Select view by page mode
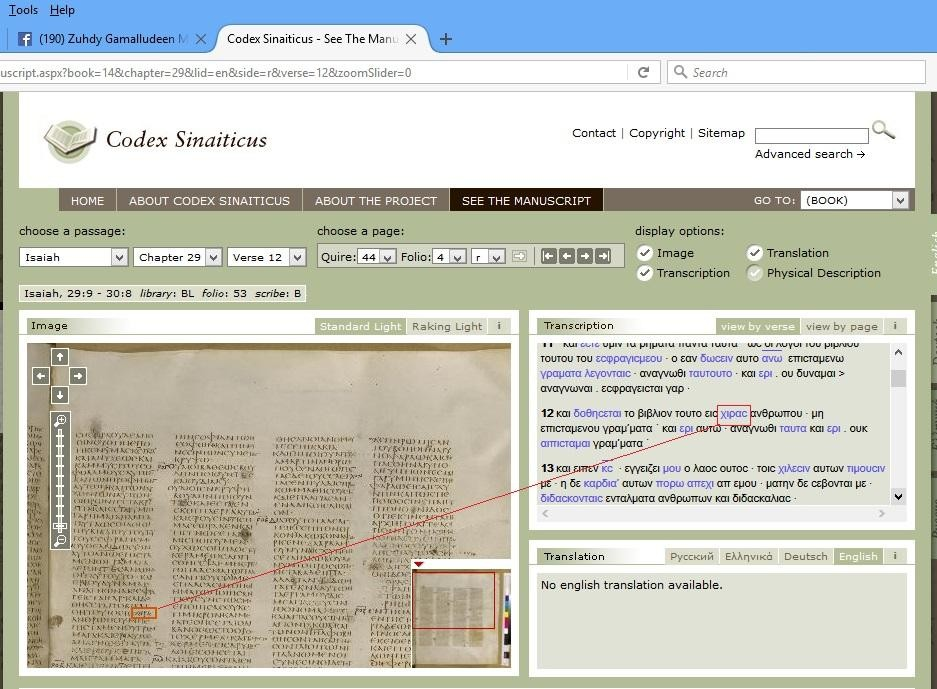Screen dimensions: 937x689 coord(841,326)
